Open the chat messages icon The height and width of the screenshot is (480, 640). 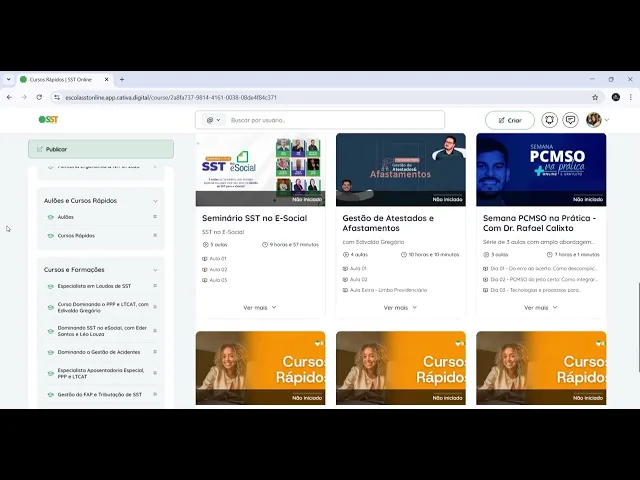pos(570,120)
